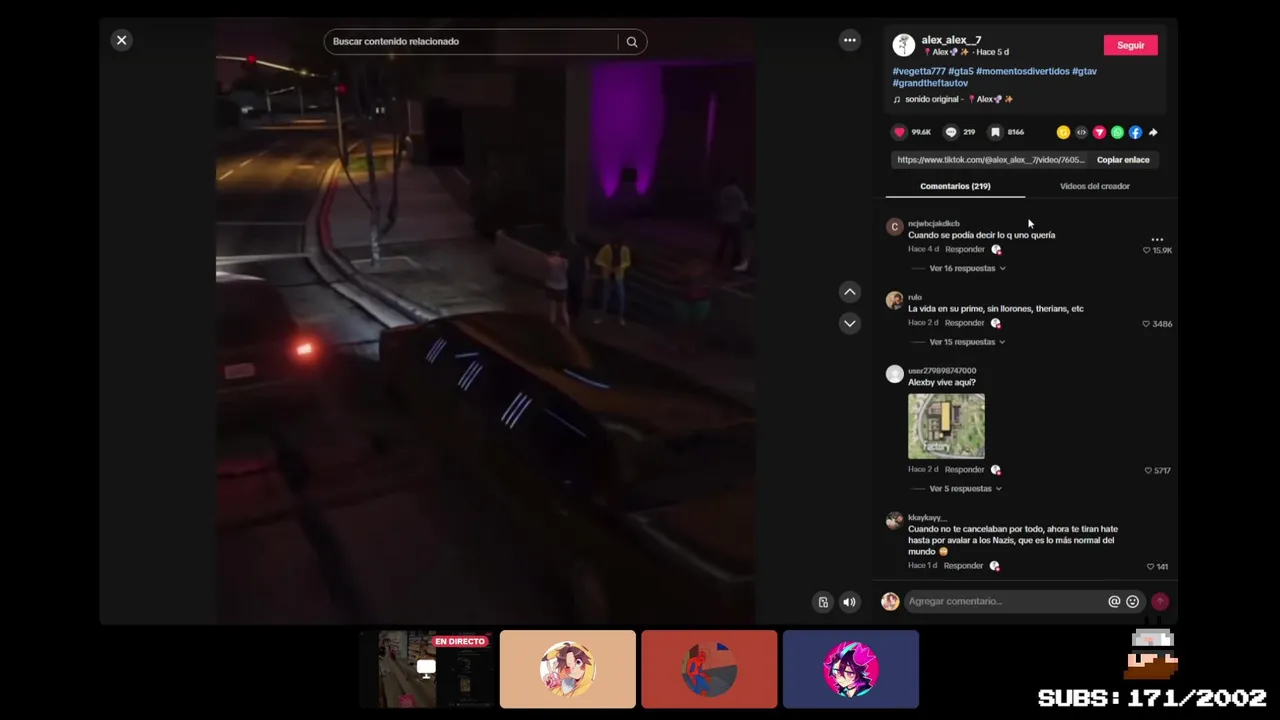This screenshot has width=1280, height=720.
Task: Open ncjwbcjakdkcb commenter avatar
Action: click(x=894, y=227)
